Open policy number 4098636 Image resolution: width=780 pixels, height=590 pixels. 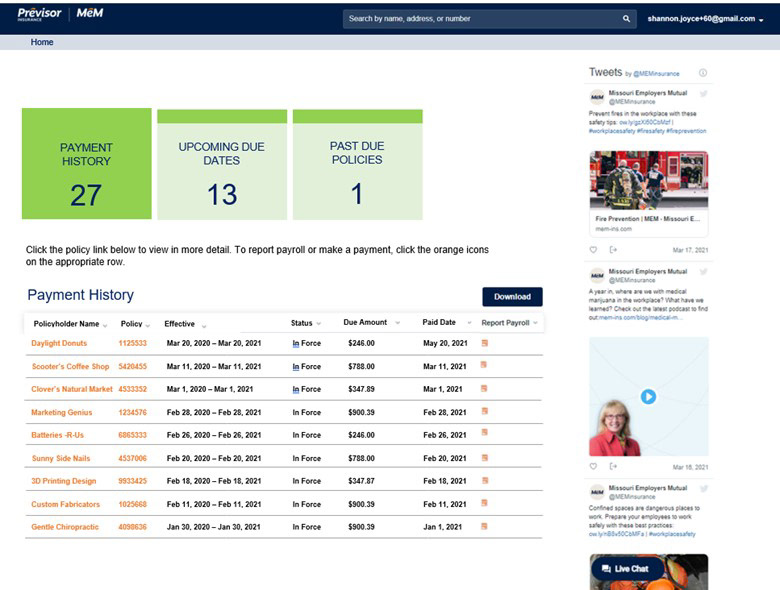click(132, 527)
